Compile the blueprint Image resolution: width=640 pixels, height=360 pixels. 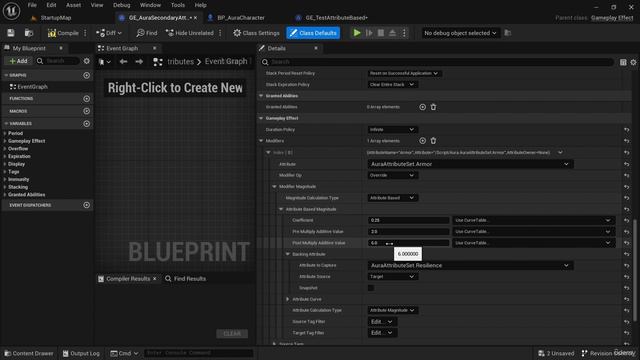click(x=63, y=33)
